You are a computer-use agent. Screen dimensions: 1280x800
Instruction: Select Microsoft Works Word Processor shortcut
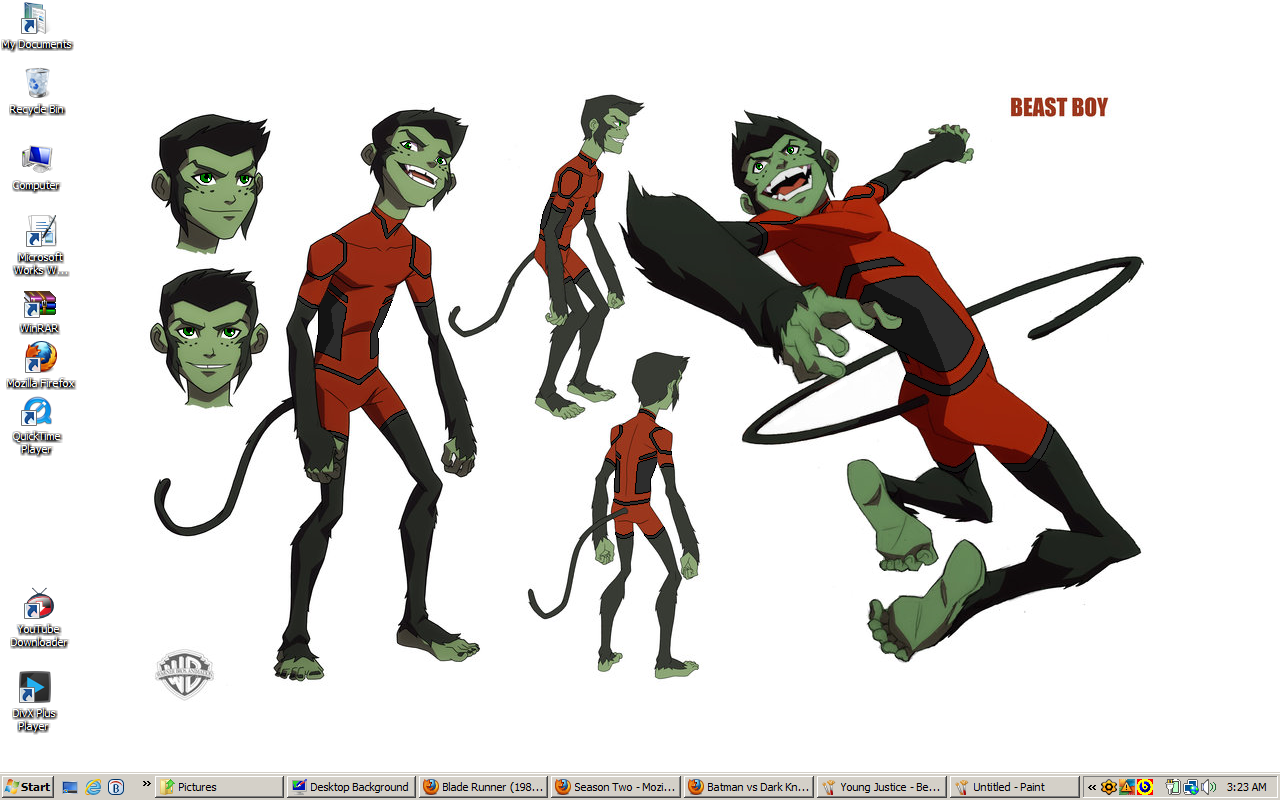click(40, 245)
